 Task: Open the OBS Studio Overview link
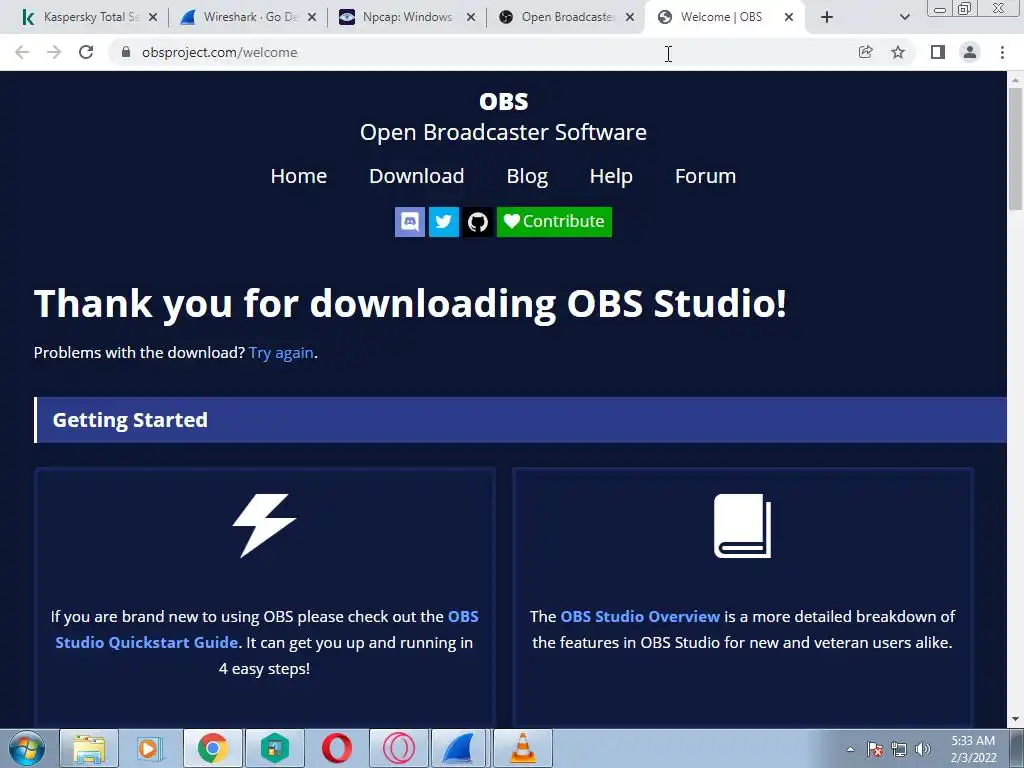pos(640,616)
